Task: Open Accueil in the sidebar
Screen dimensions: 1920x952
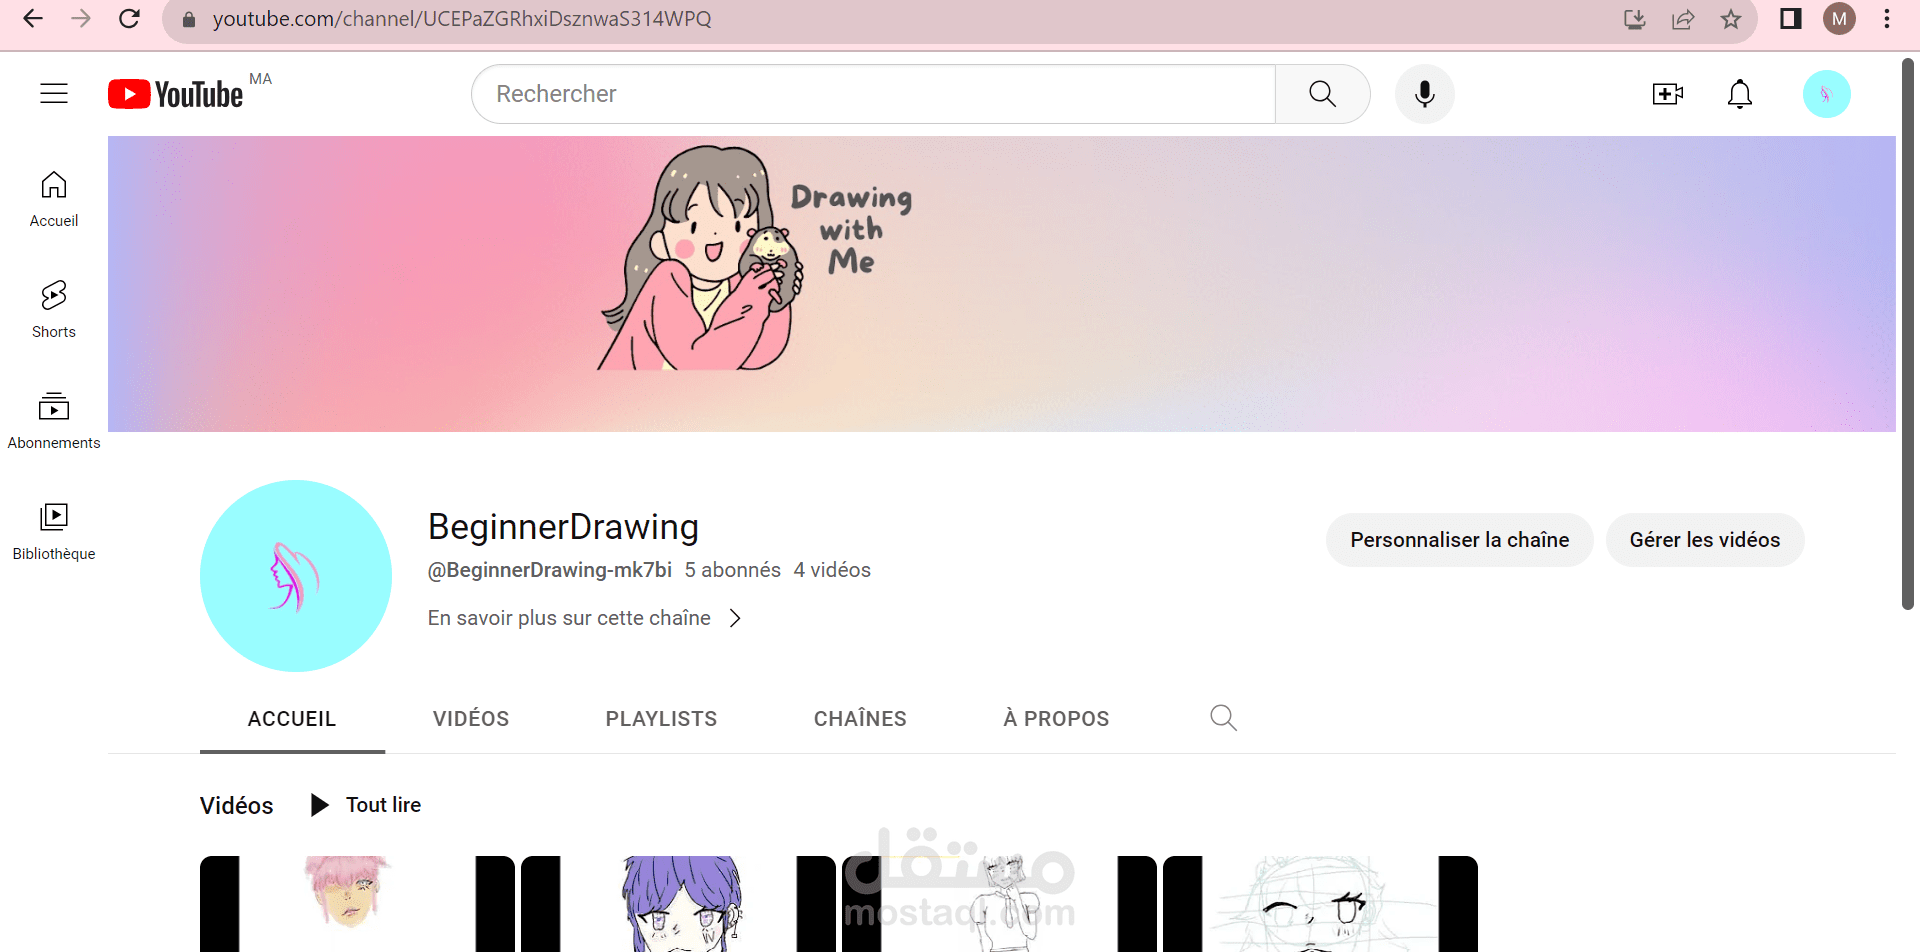Action: (54, 200)
